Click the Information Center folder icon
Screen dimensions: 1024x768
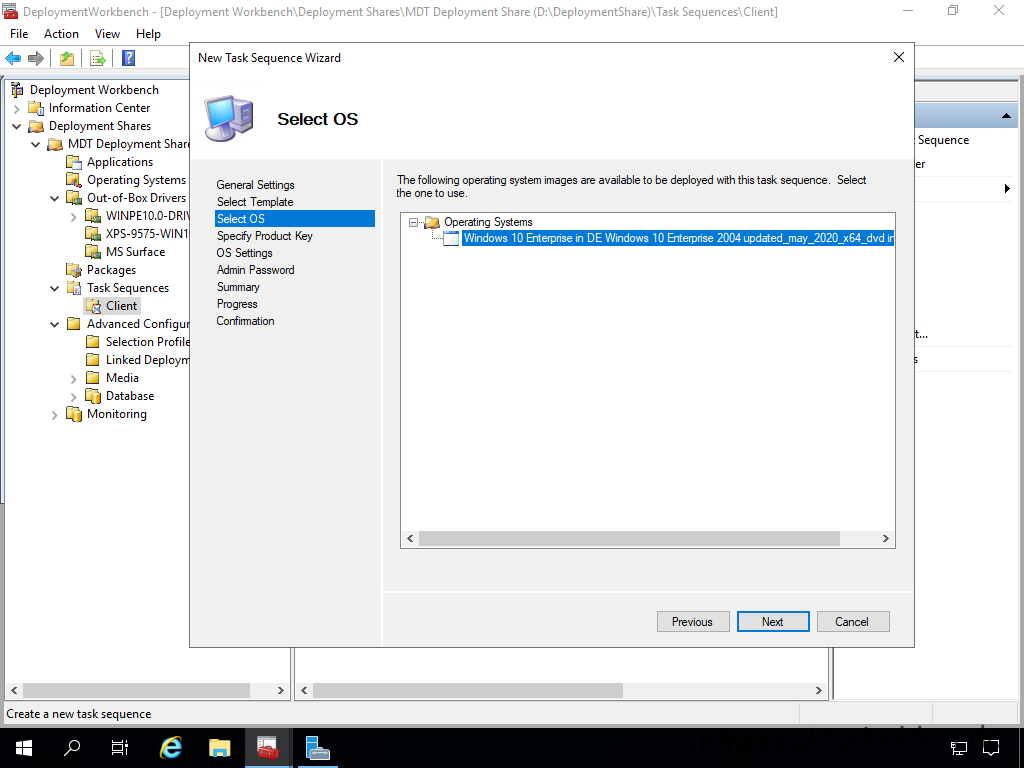pyautogui.click(x=37, y=108)
